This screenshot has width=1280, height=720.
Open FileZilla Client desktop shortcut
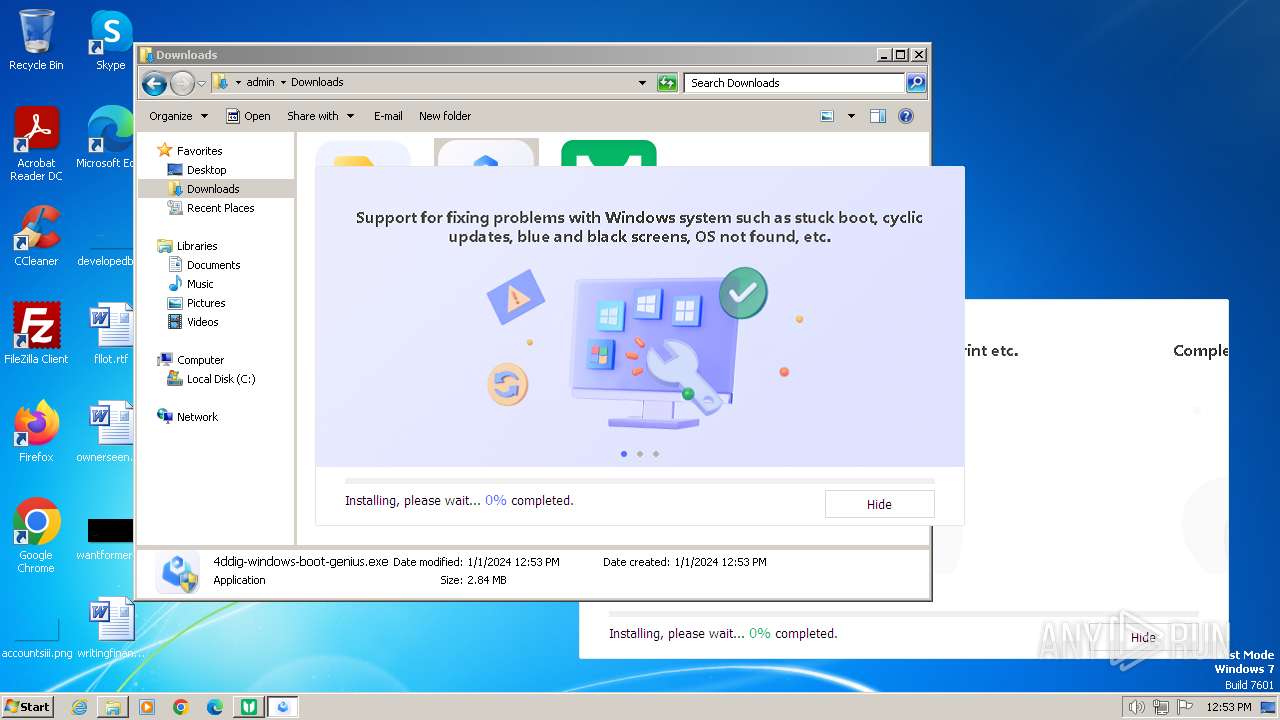[36, 333]
